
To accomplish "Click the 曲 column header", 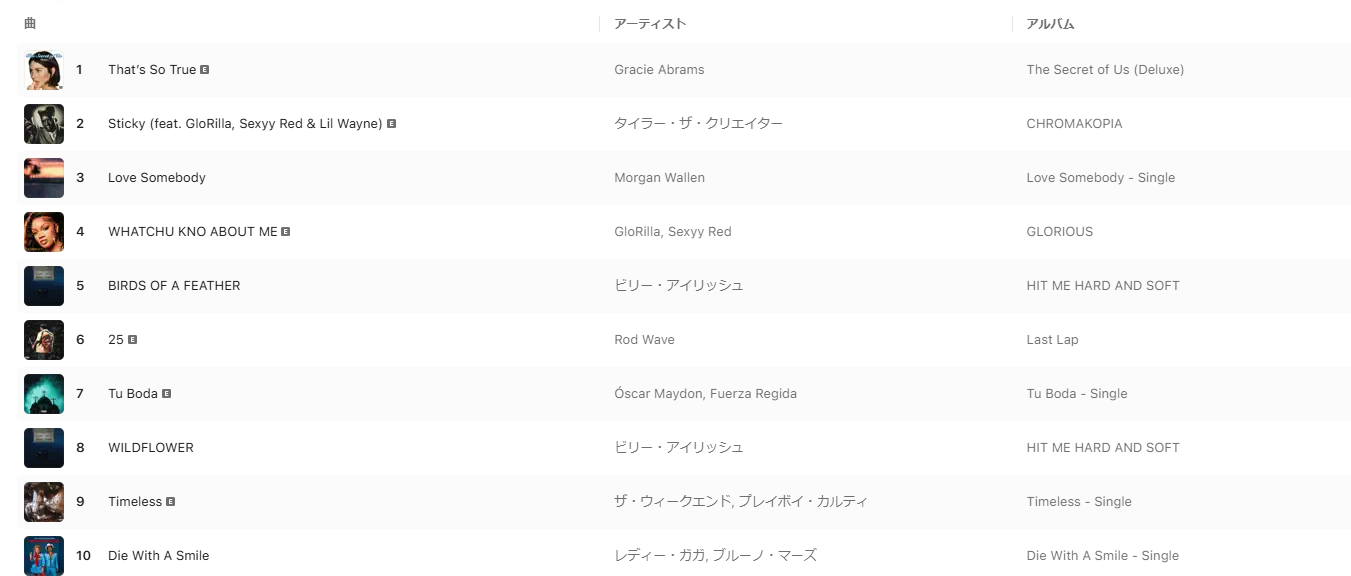I will click(30, 23).
